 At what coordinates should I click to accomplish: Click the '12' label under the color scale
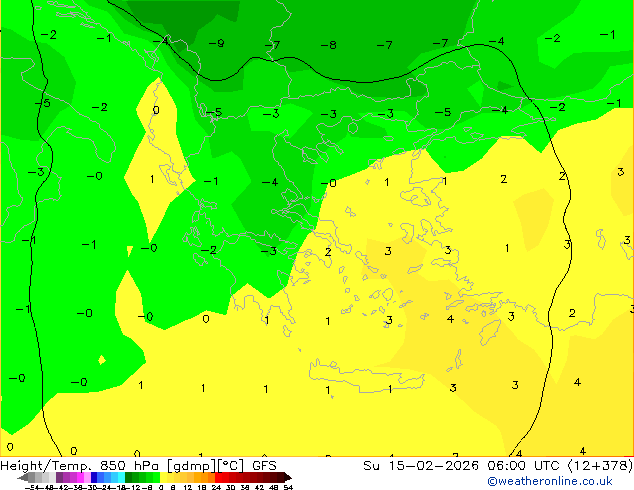pos(188,487)
